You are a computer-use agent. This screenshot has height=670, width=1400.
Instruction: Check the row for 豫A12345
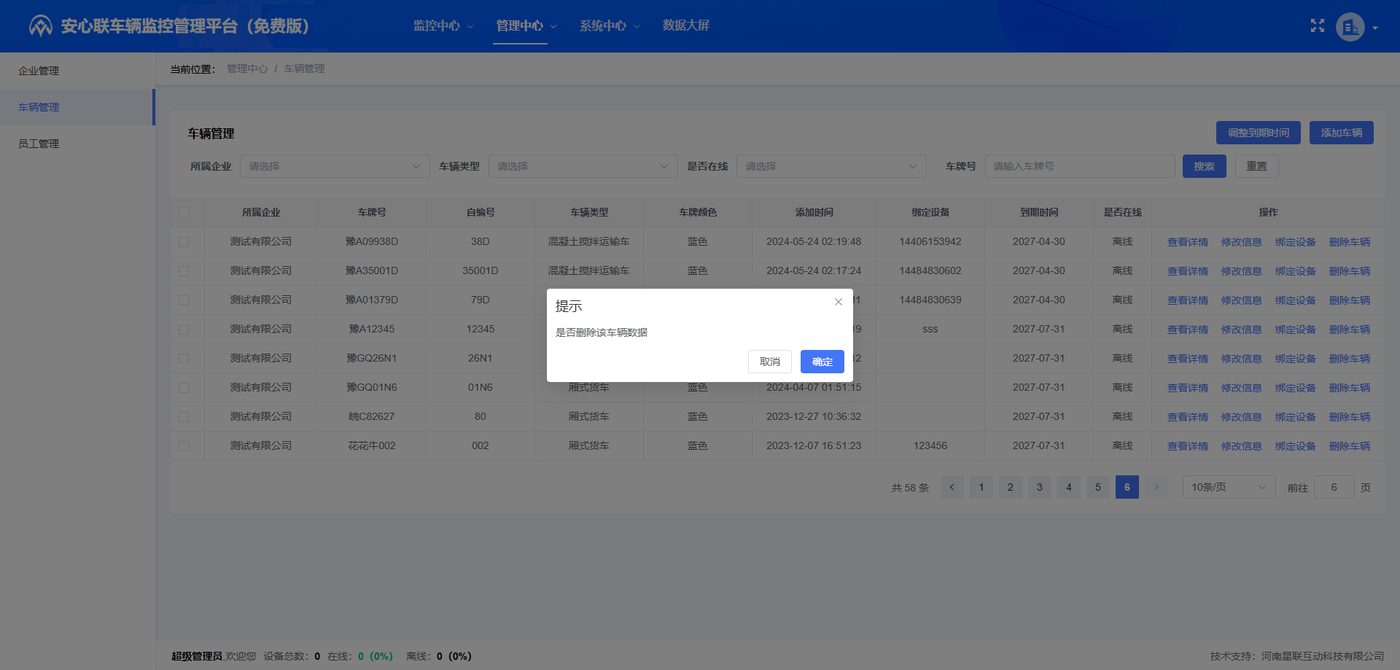[x=183, y=329]
